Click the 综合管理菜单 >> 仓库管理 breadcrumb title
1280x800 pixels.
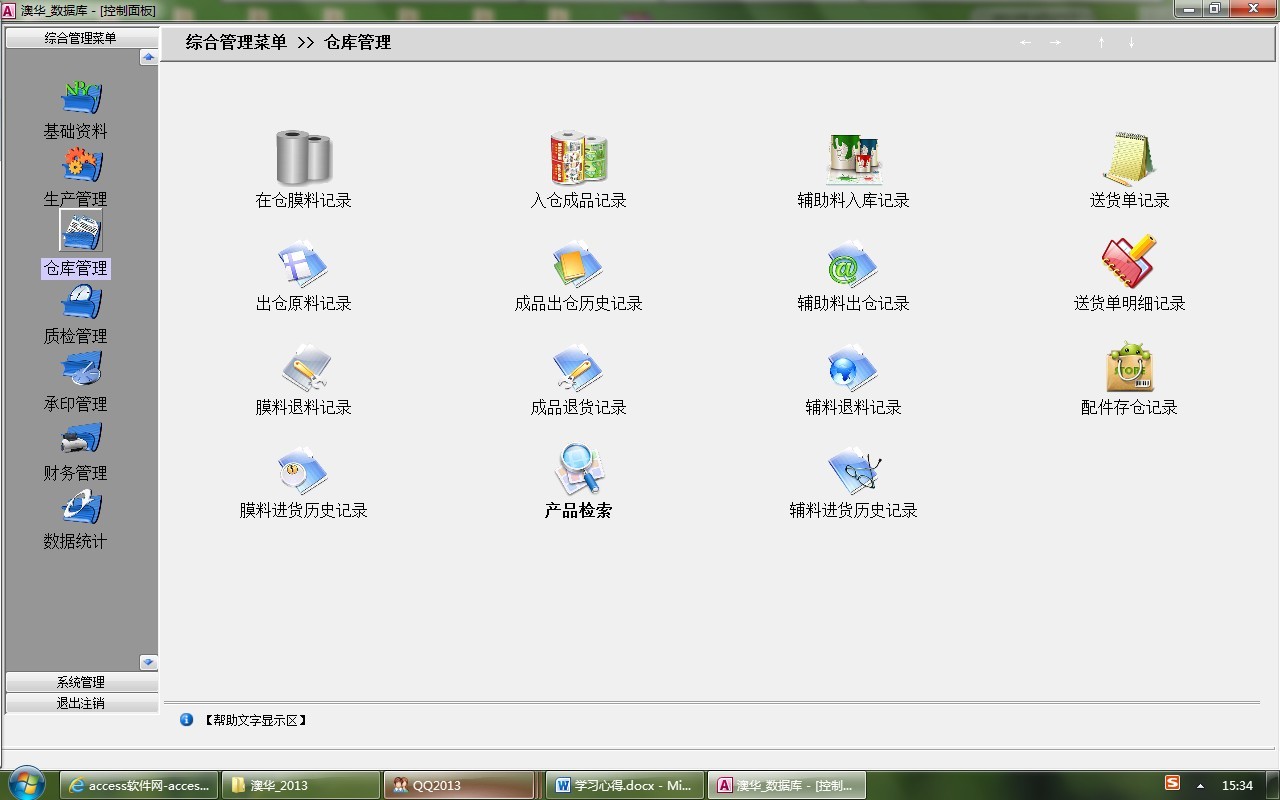[x=288, y=42]
